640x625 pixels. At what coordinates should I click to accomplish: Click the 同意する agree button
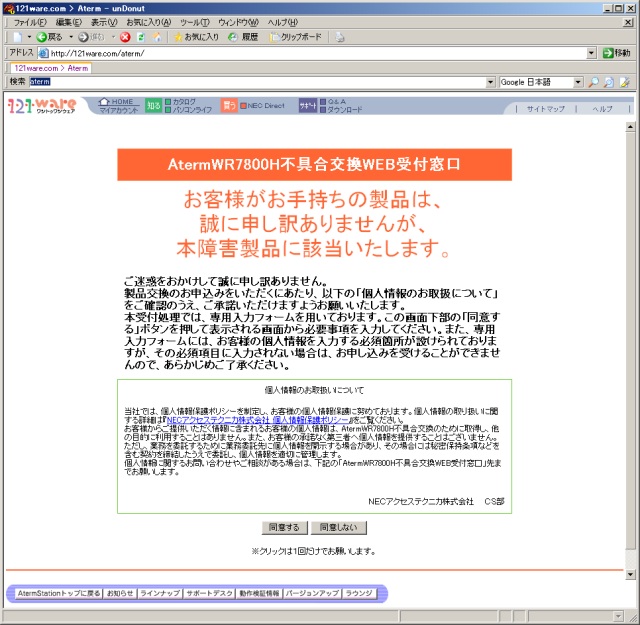(284, 527)
